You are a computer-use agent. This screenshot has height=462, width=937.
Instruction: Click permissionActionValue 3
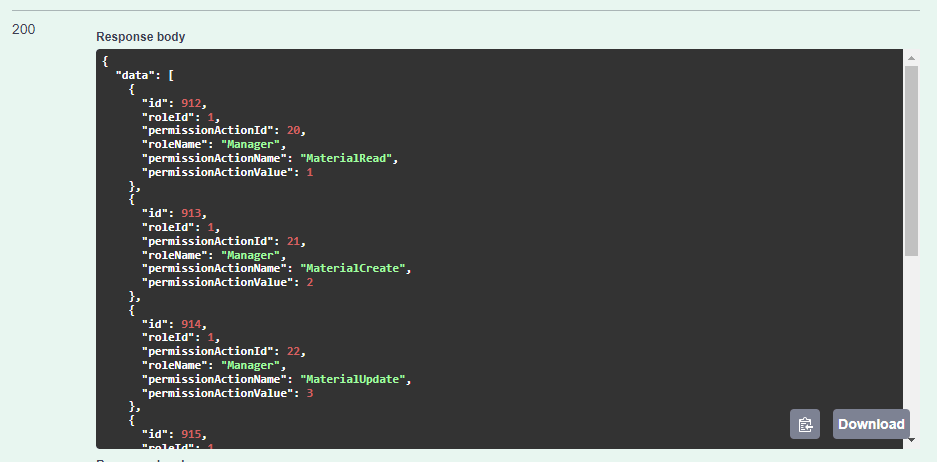(310, 393)
